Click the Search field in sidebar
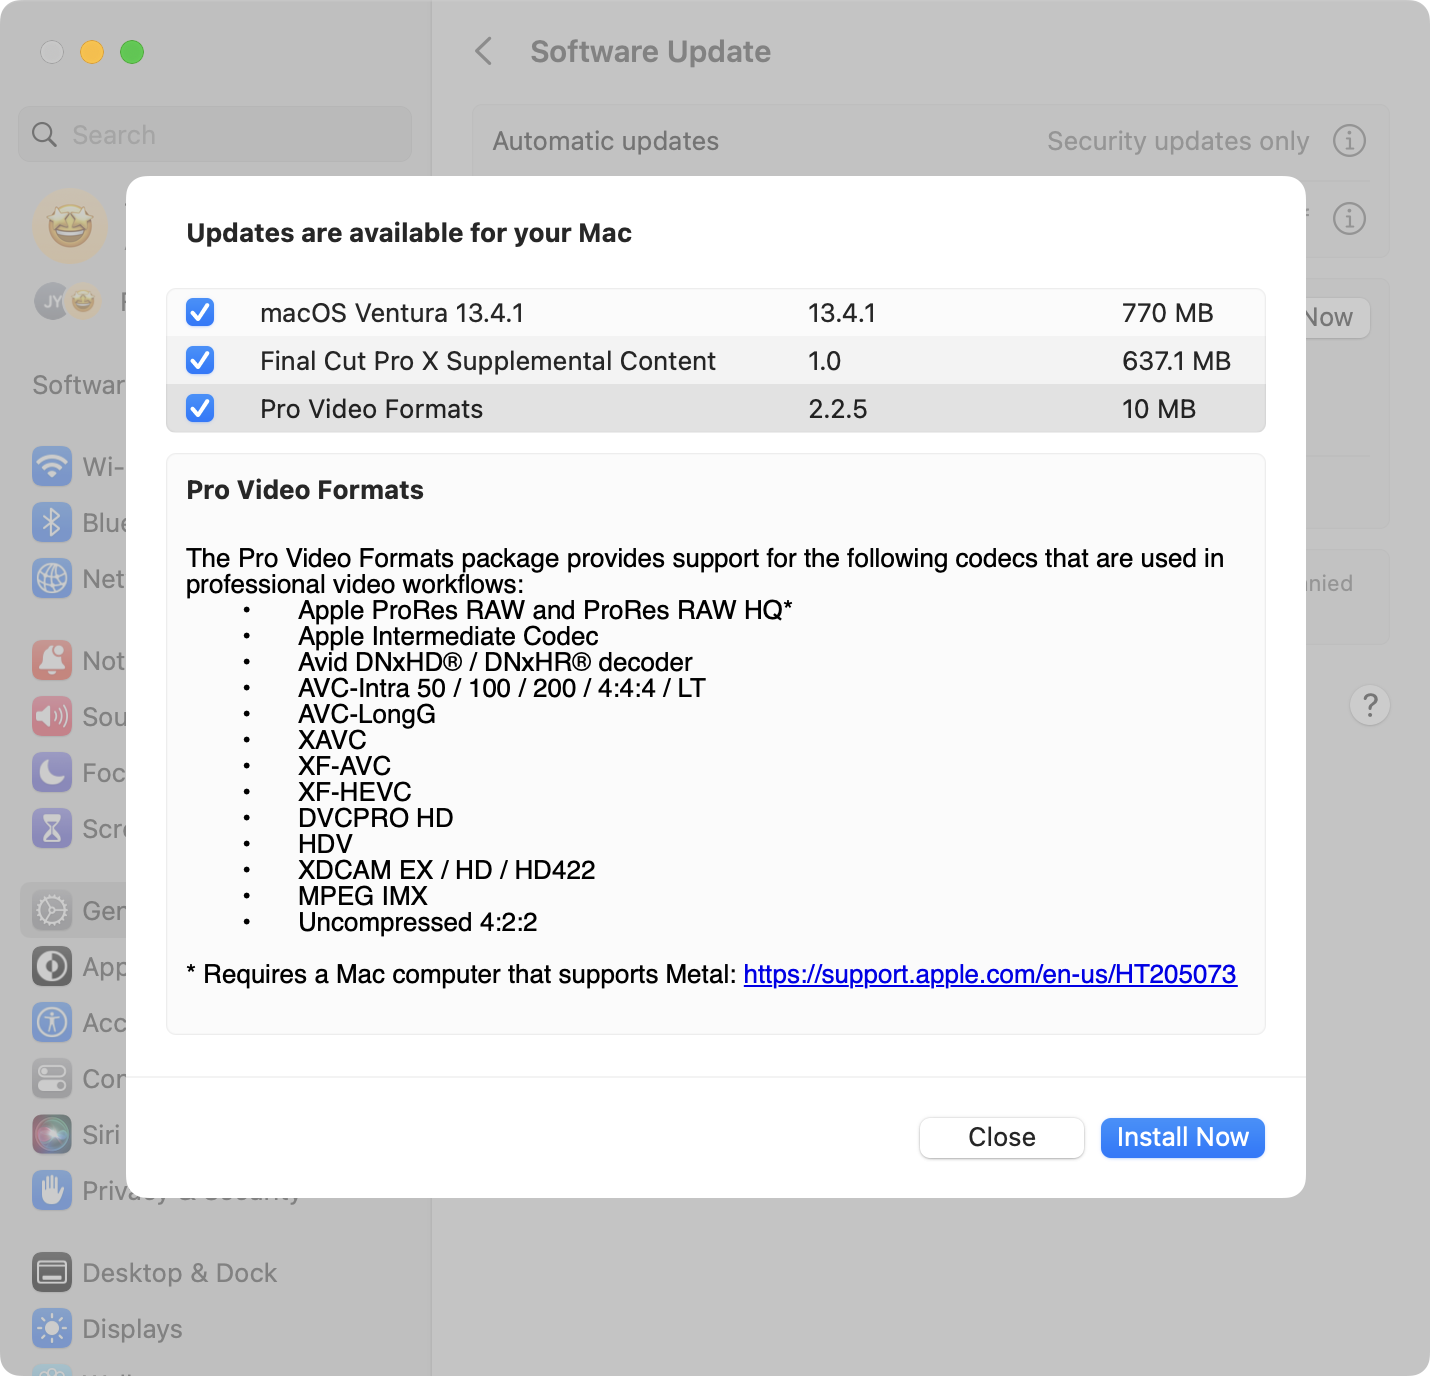Image resolution: width=1430 pixels, height=1376 pixels. pos(215,135)
